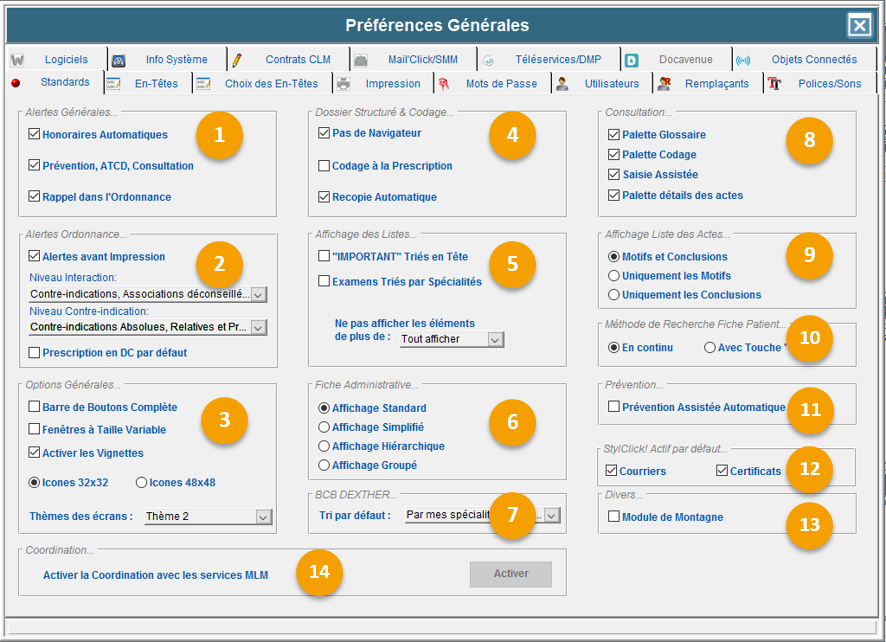This screenshot has height=642, width=886.
Task: Expand the Niveau Interaction dropdown
Action: (258, 295)
